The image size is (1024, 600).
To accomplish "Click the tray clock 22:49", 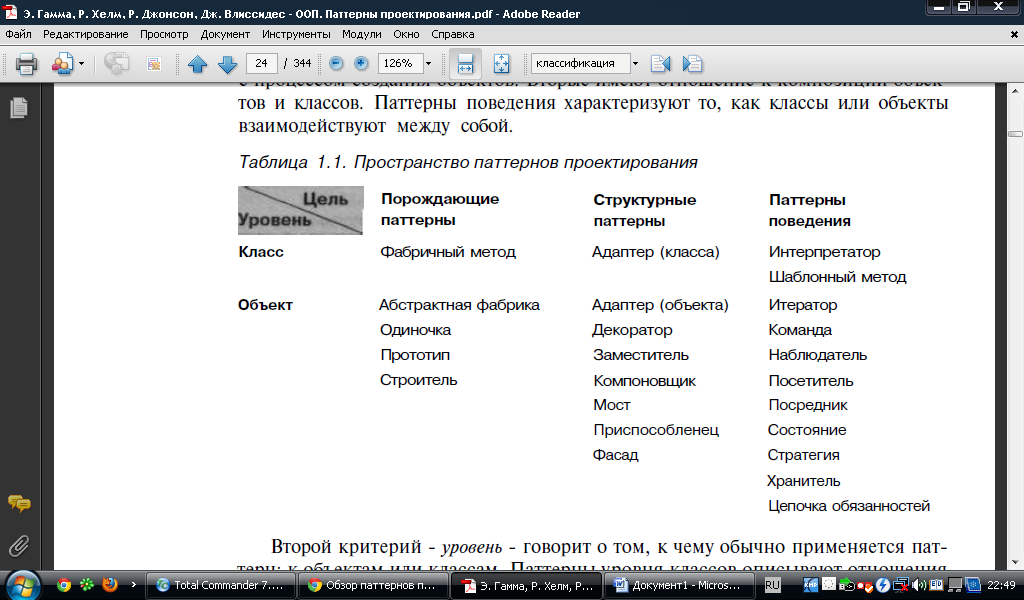I will point(1001,585).
